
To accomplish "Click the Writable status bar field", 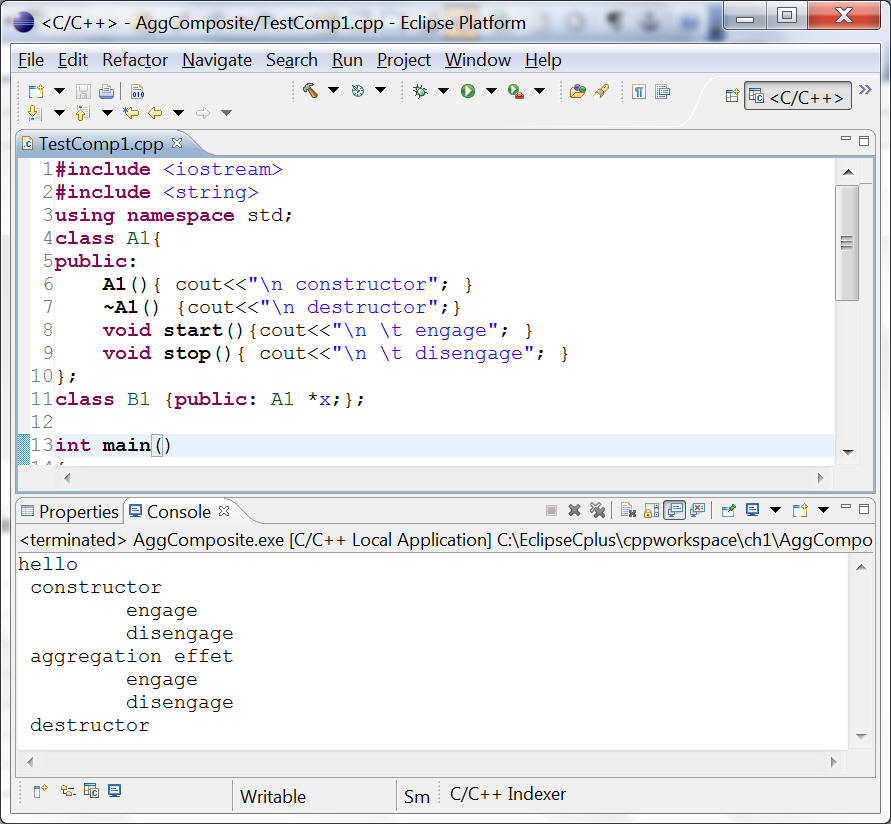I will point(273,796).
